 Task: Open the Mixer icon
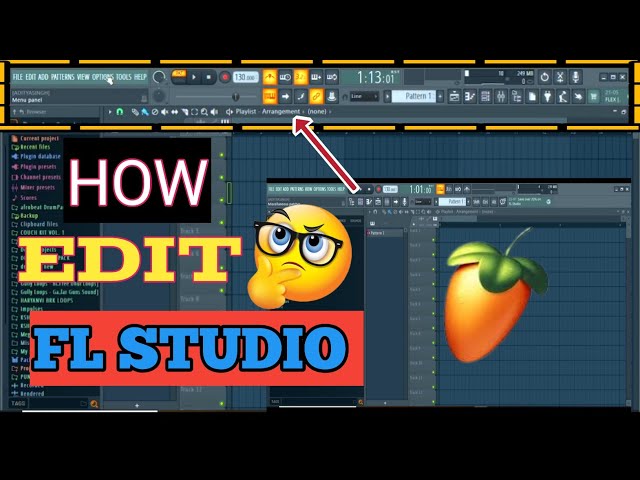(501, 97)
